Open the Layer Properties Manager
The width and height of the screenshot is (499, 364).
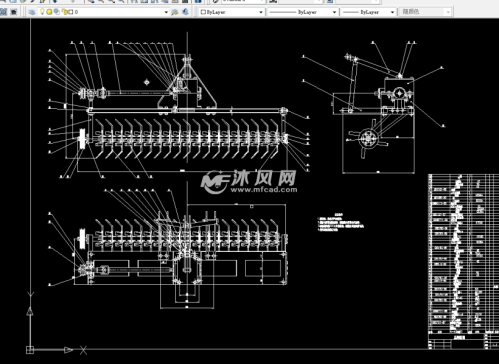[x=32, y=12]
